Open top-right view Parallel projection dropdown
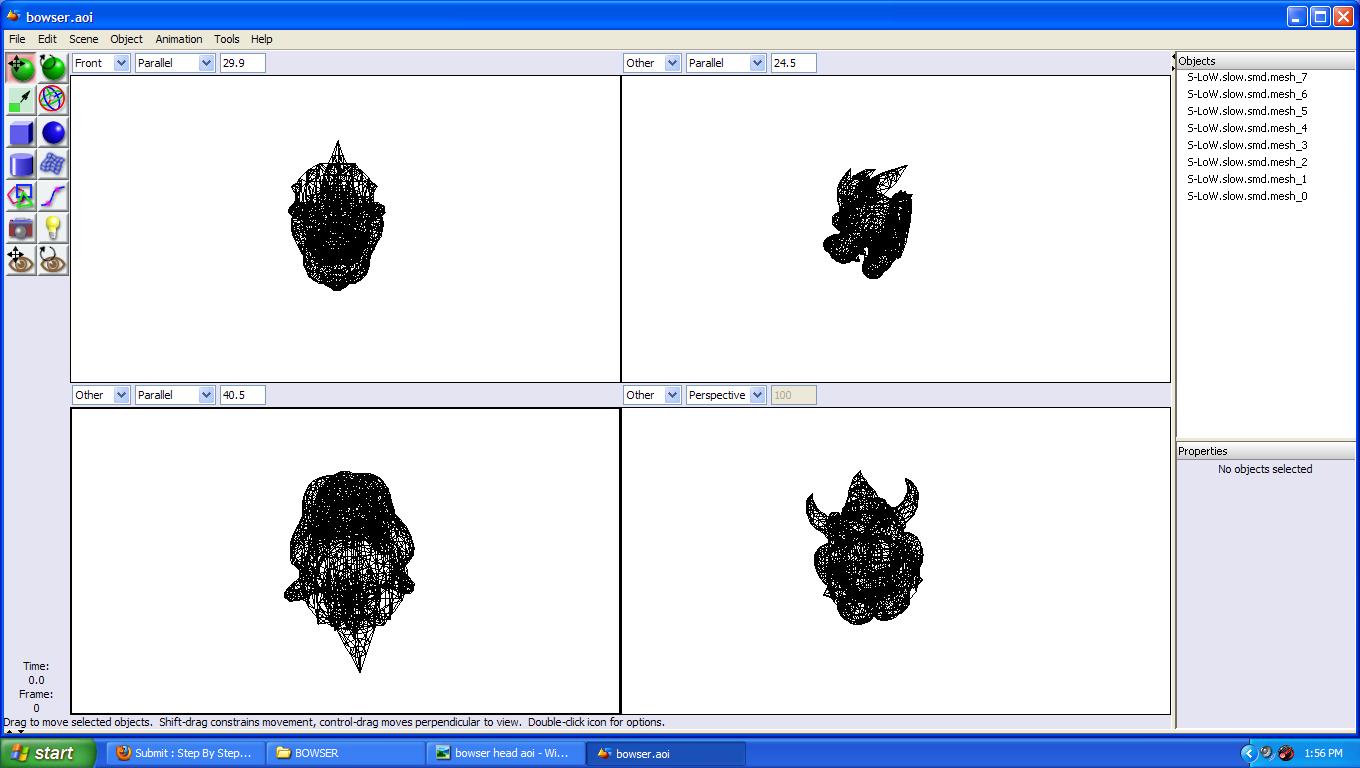 [726, 63]
